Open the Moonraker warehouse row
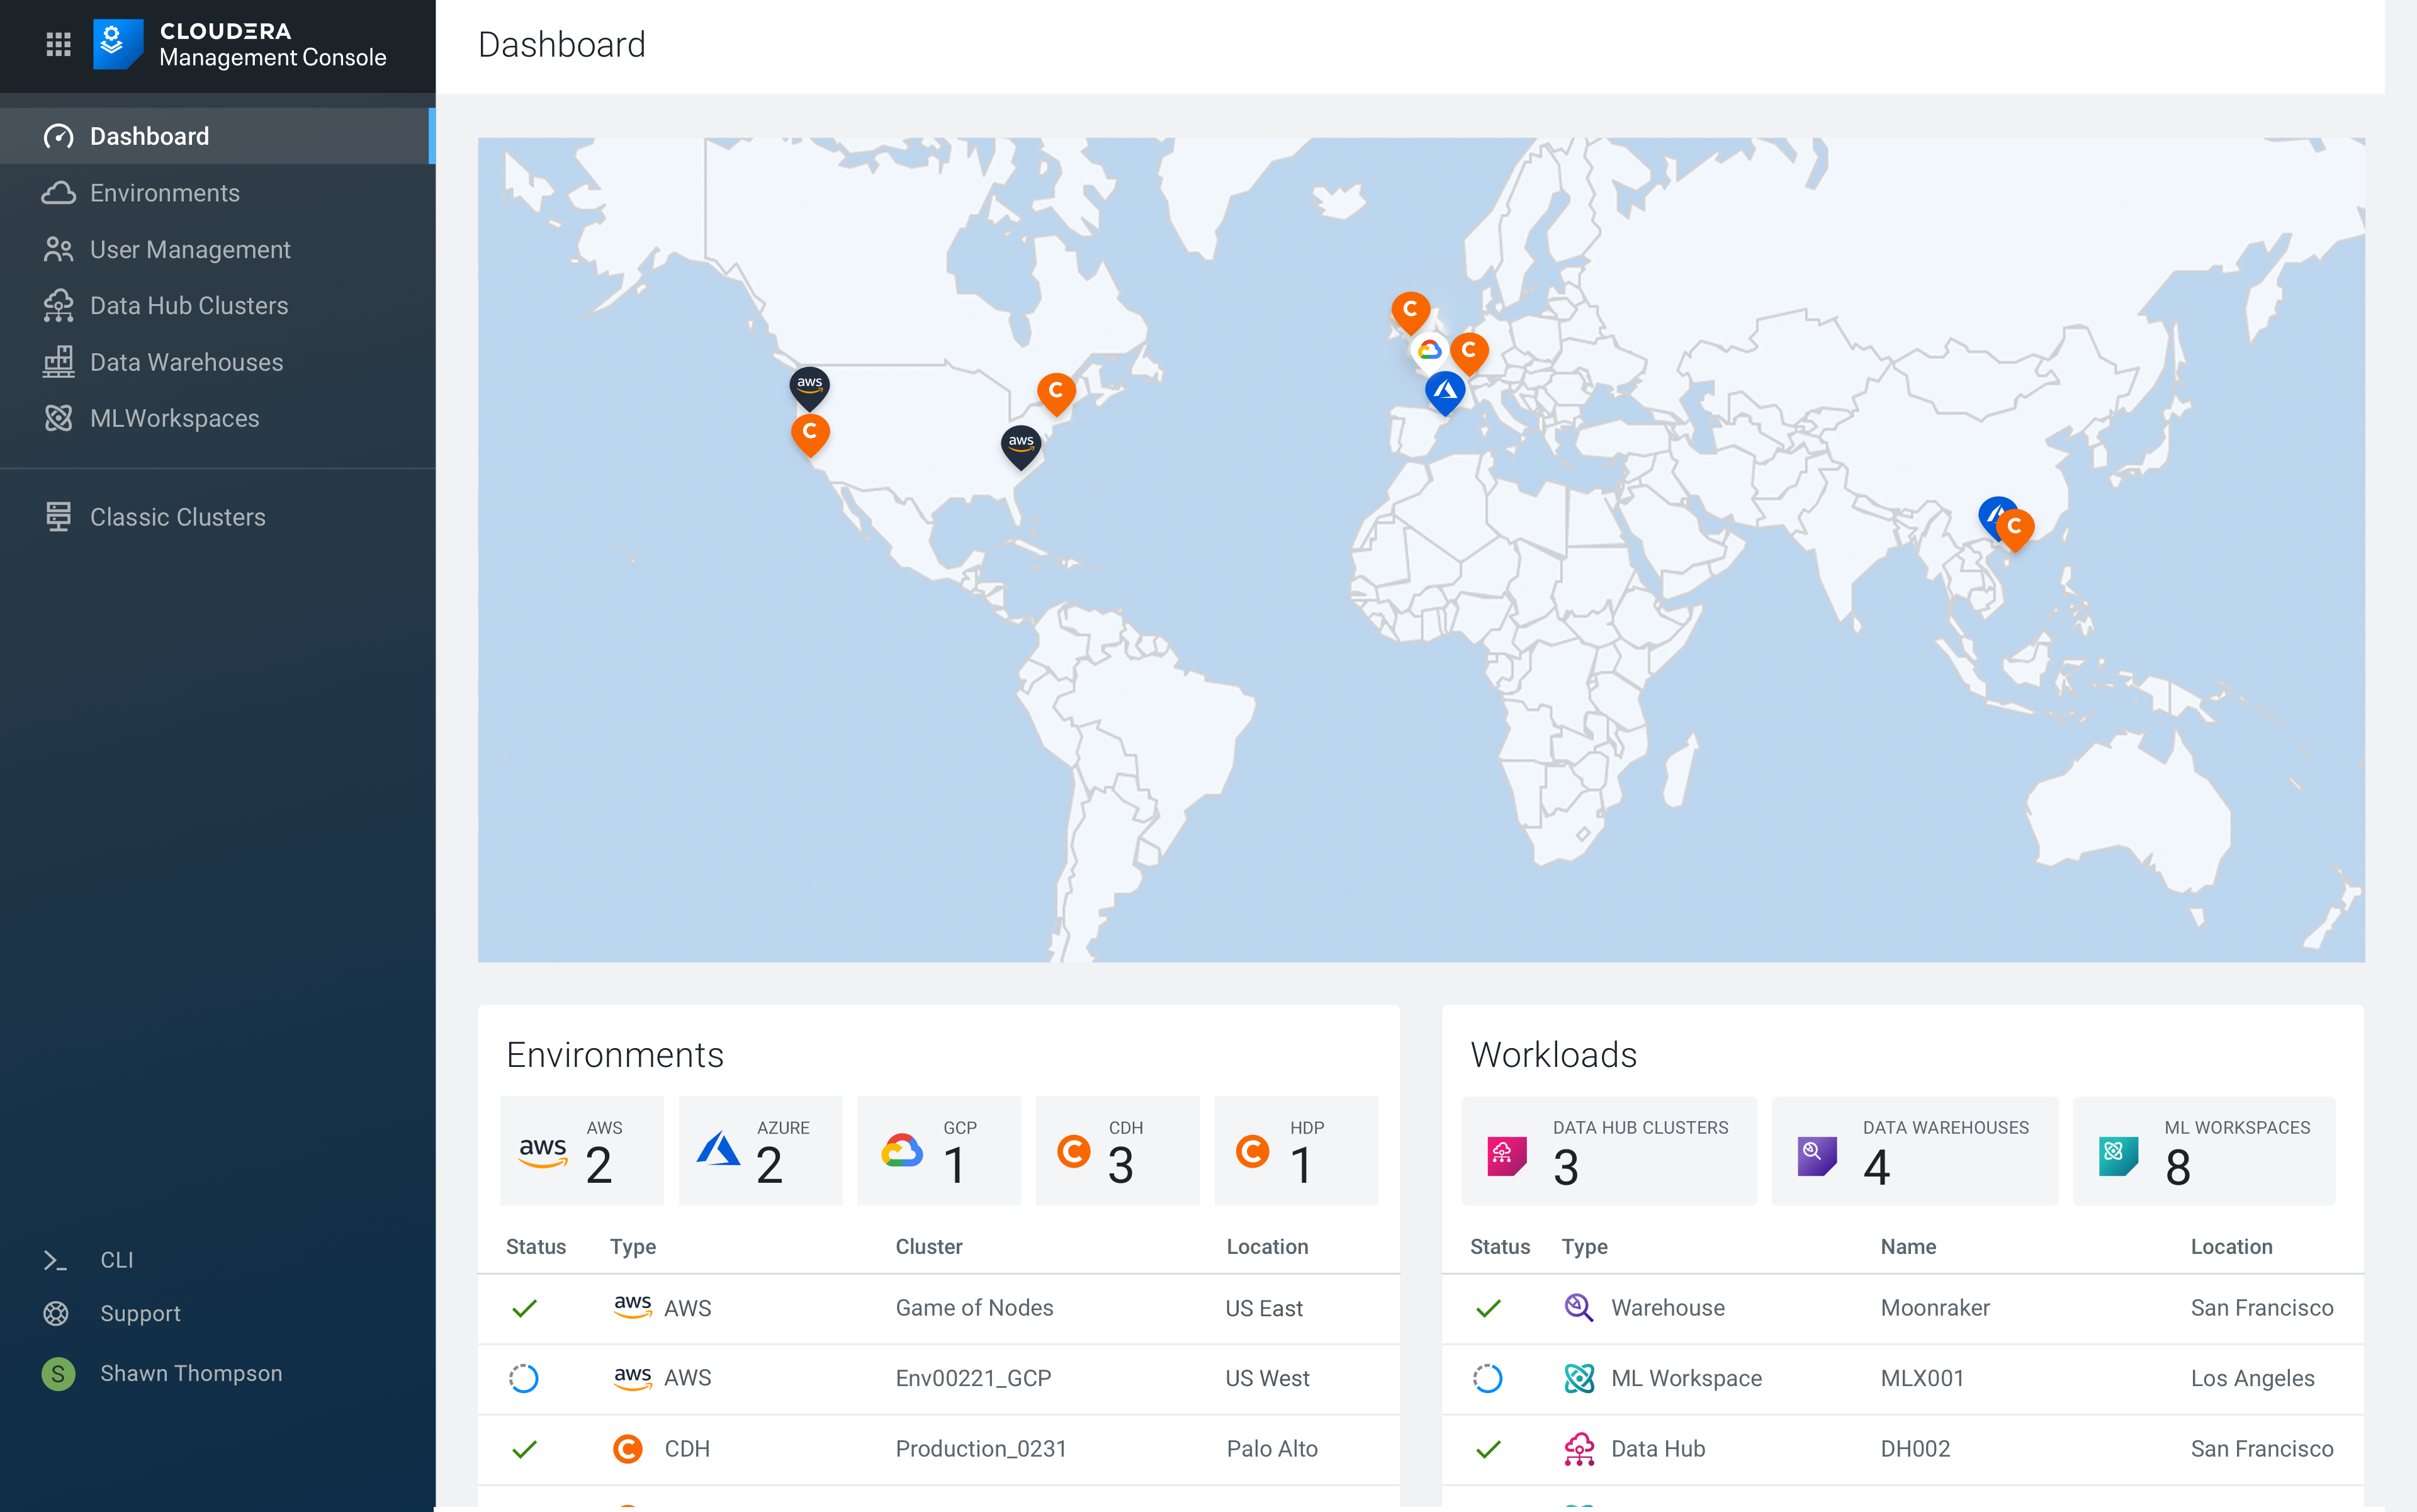The image size is (2417, 1512). click(1902, 1308)
